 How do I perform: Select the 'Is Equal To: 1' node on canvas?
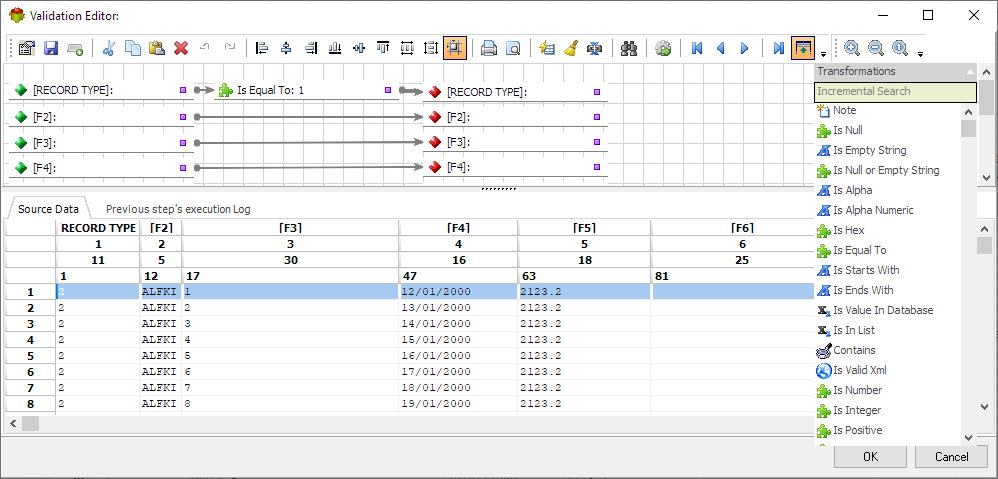point(306,91)
